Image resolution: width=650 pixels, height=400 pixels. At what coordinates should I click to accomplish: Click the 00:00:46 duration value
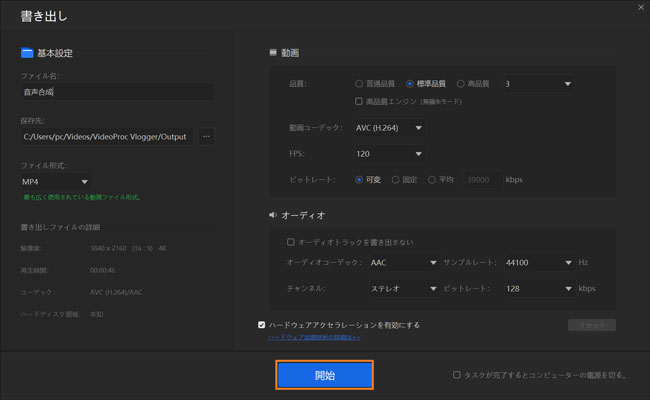click(102, 270)
